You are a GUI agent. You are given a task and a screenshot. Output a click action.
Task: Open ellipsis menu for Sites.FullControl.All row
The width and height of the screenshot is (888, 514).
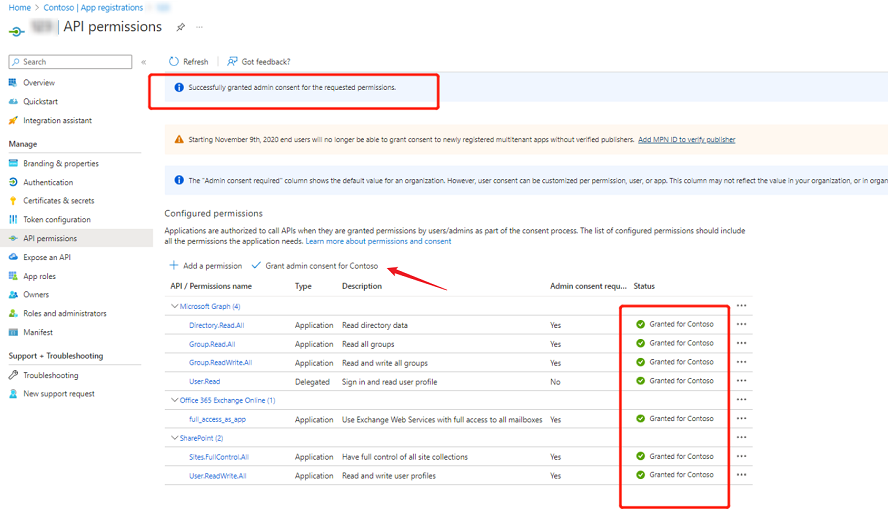pos(741,456)
